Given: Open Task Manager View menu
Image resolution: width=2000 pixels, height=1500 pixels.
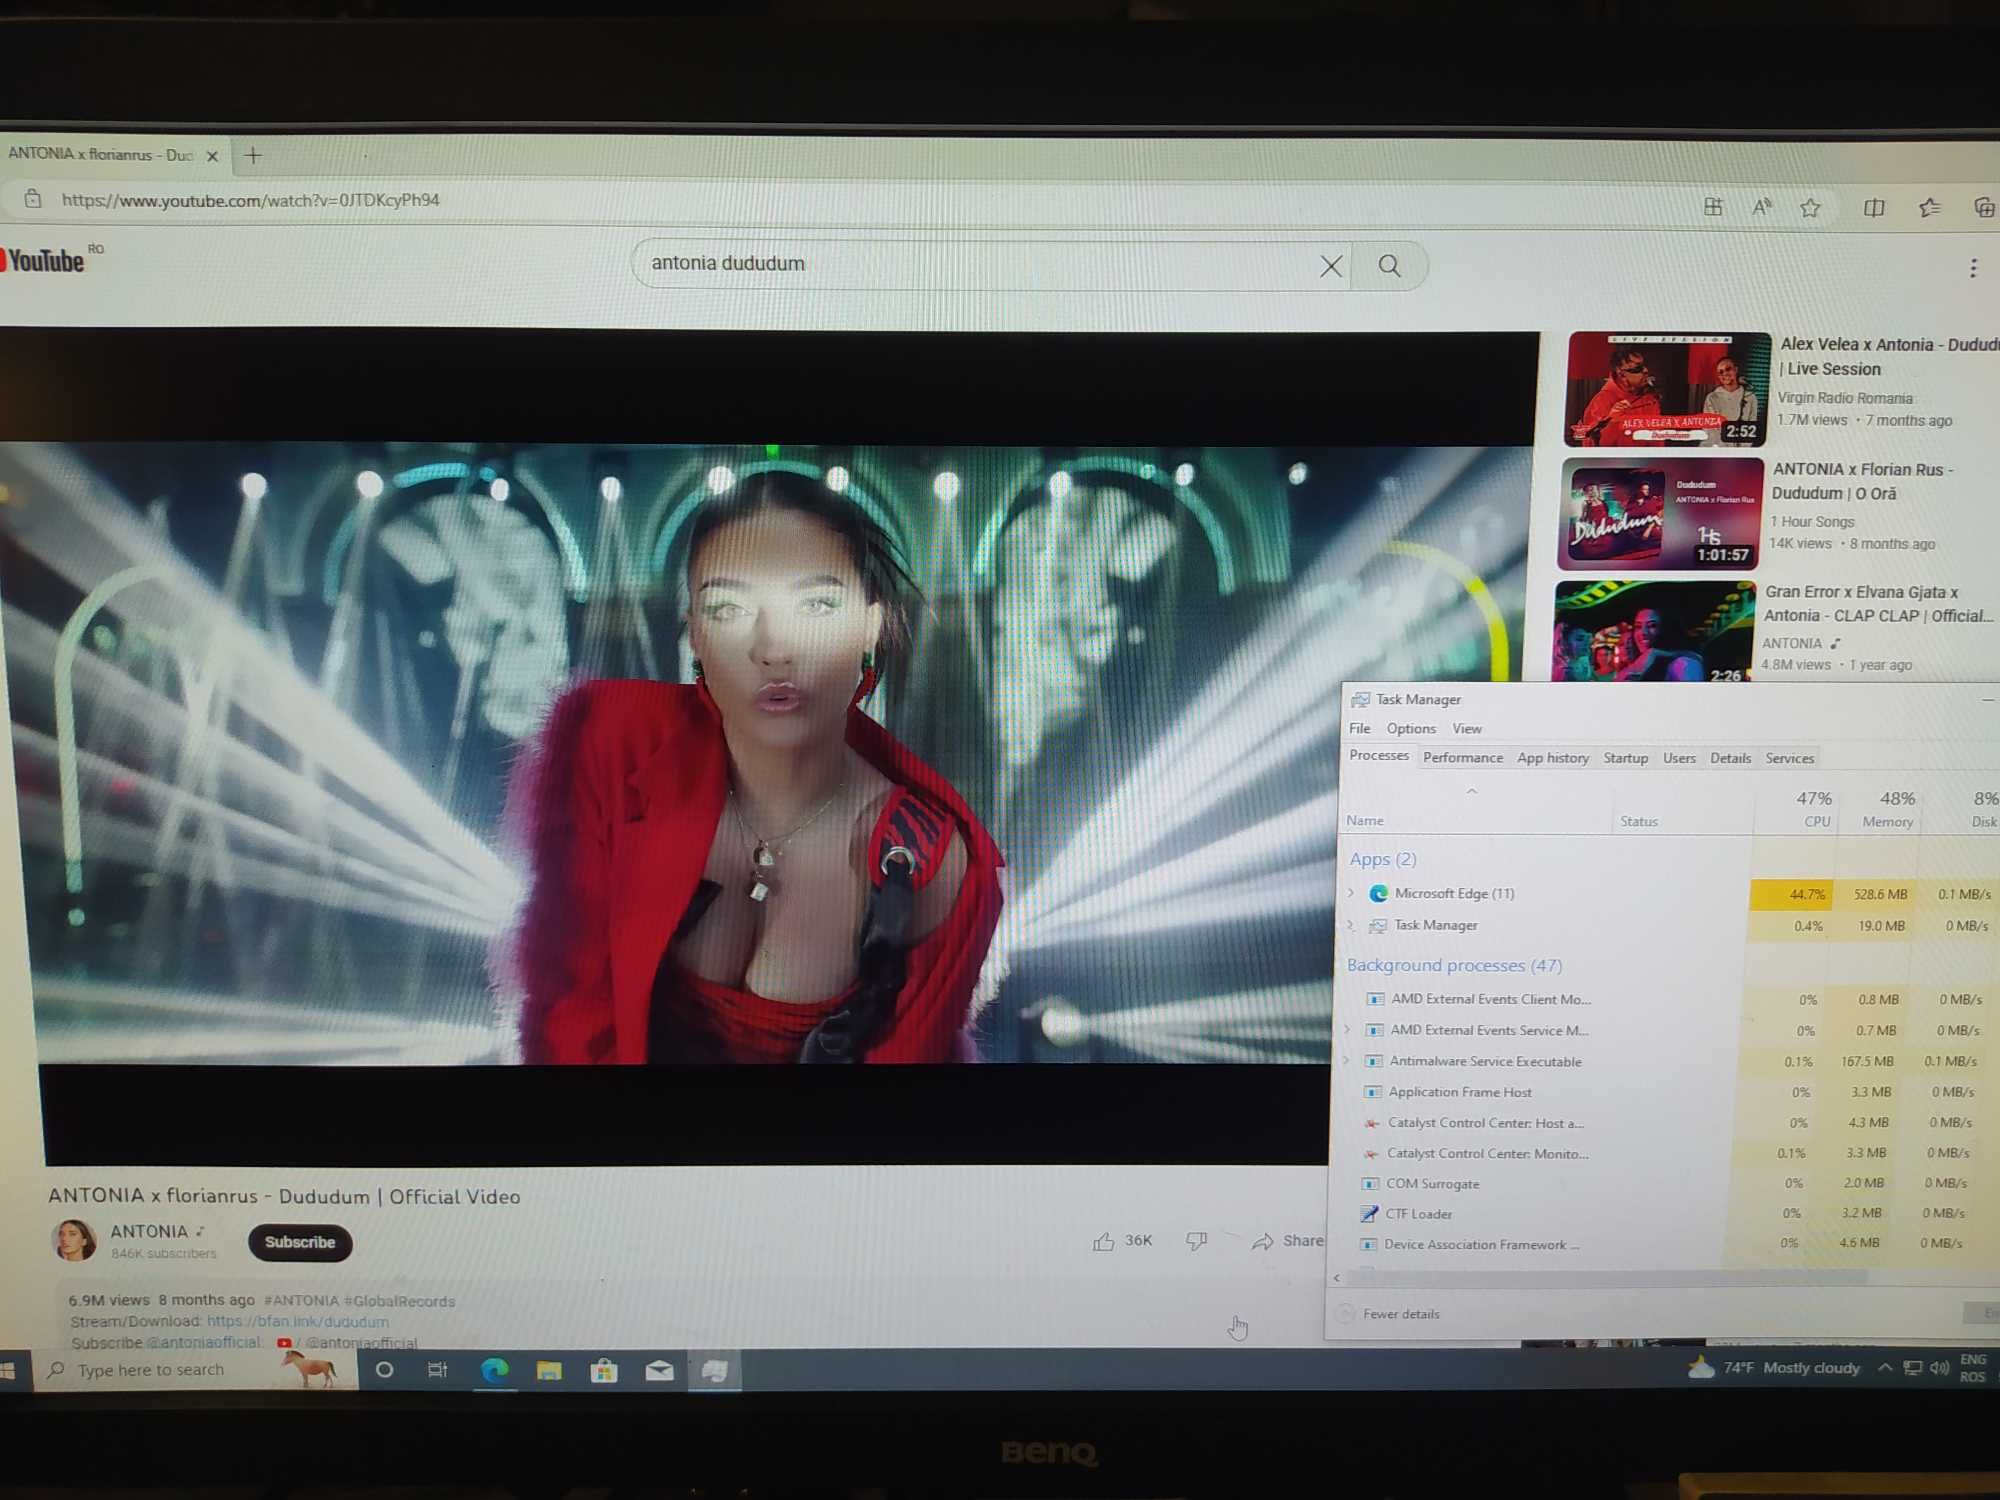Looking at the screenshot, I should pos(1467,728).
